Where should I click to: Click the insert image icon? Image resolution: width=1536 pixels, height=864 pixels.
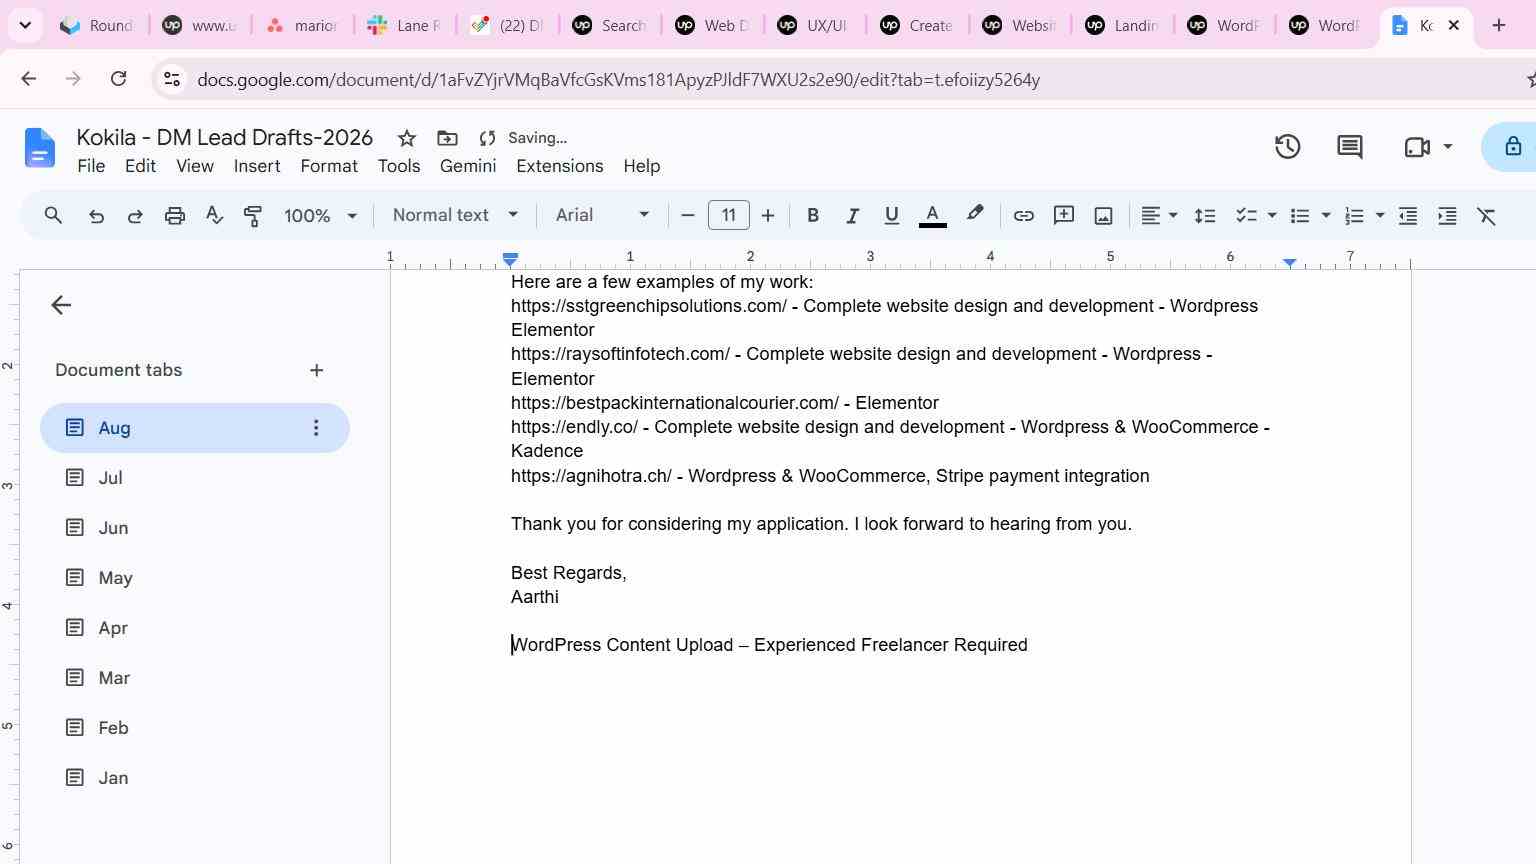coord(1103,215)
